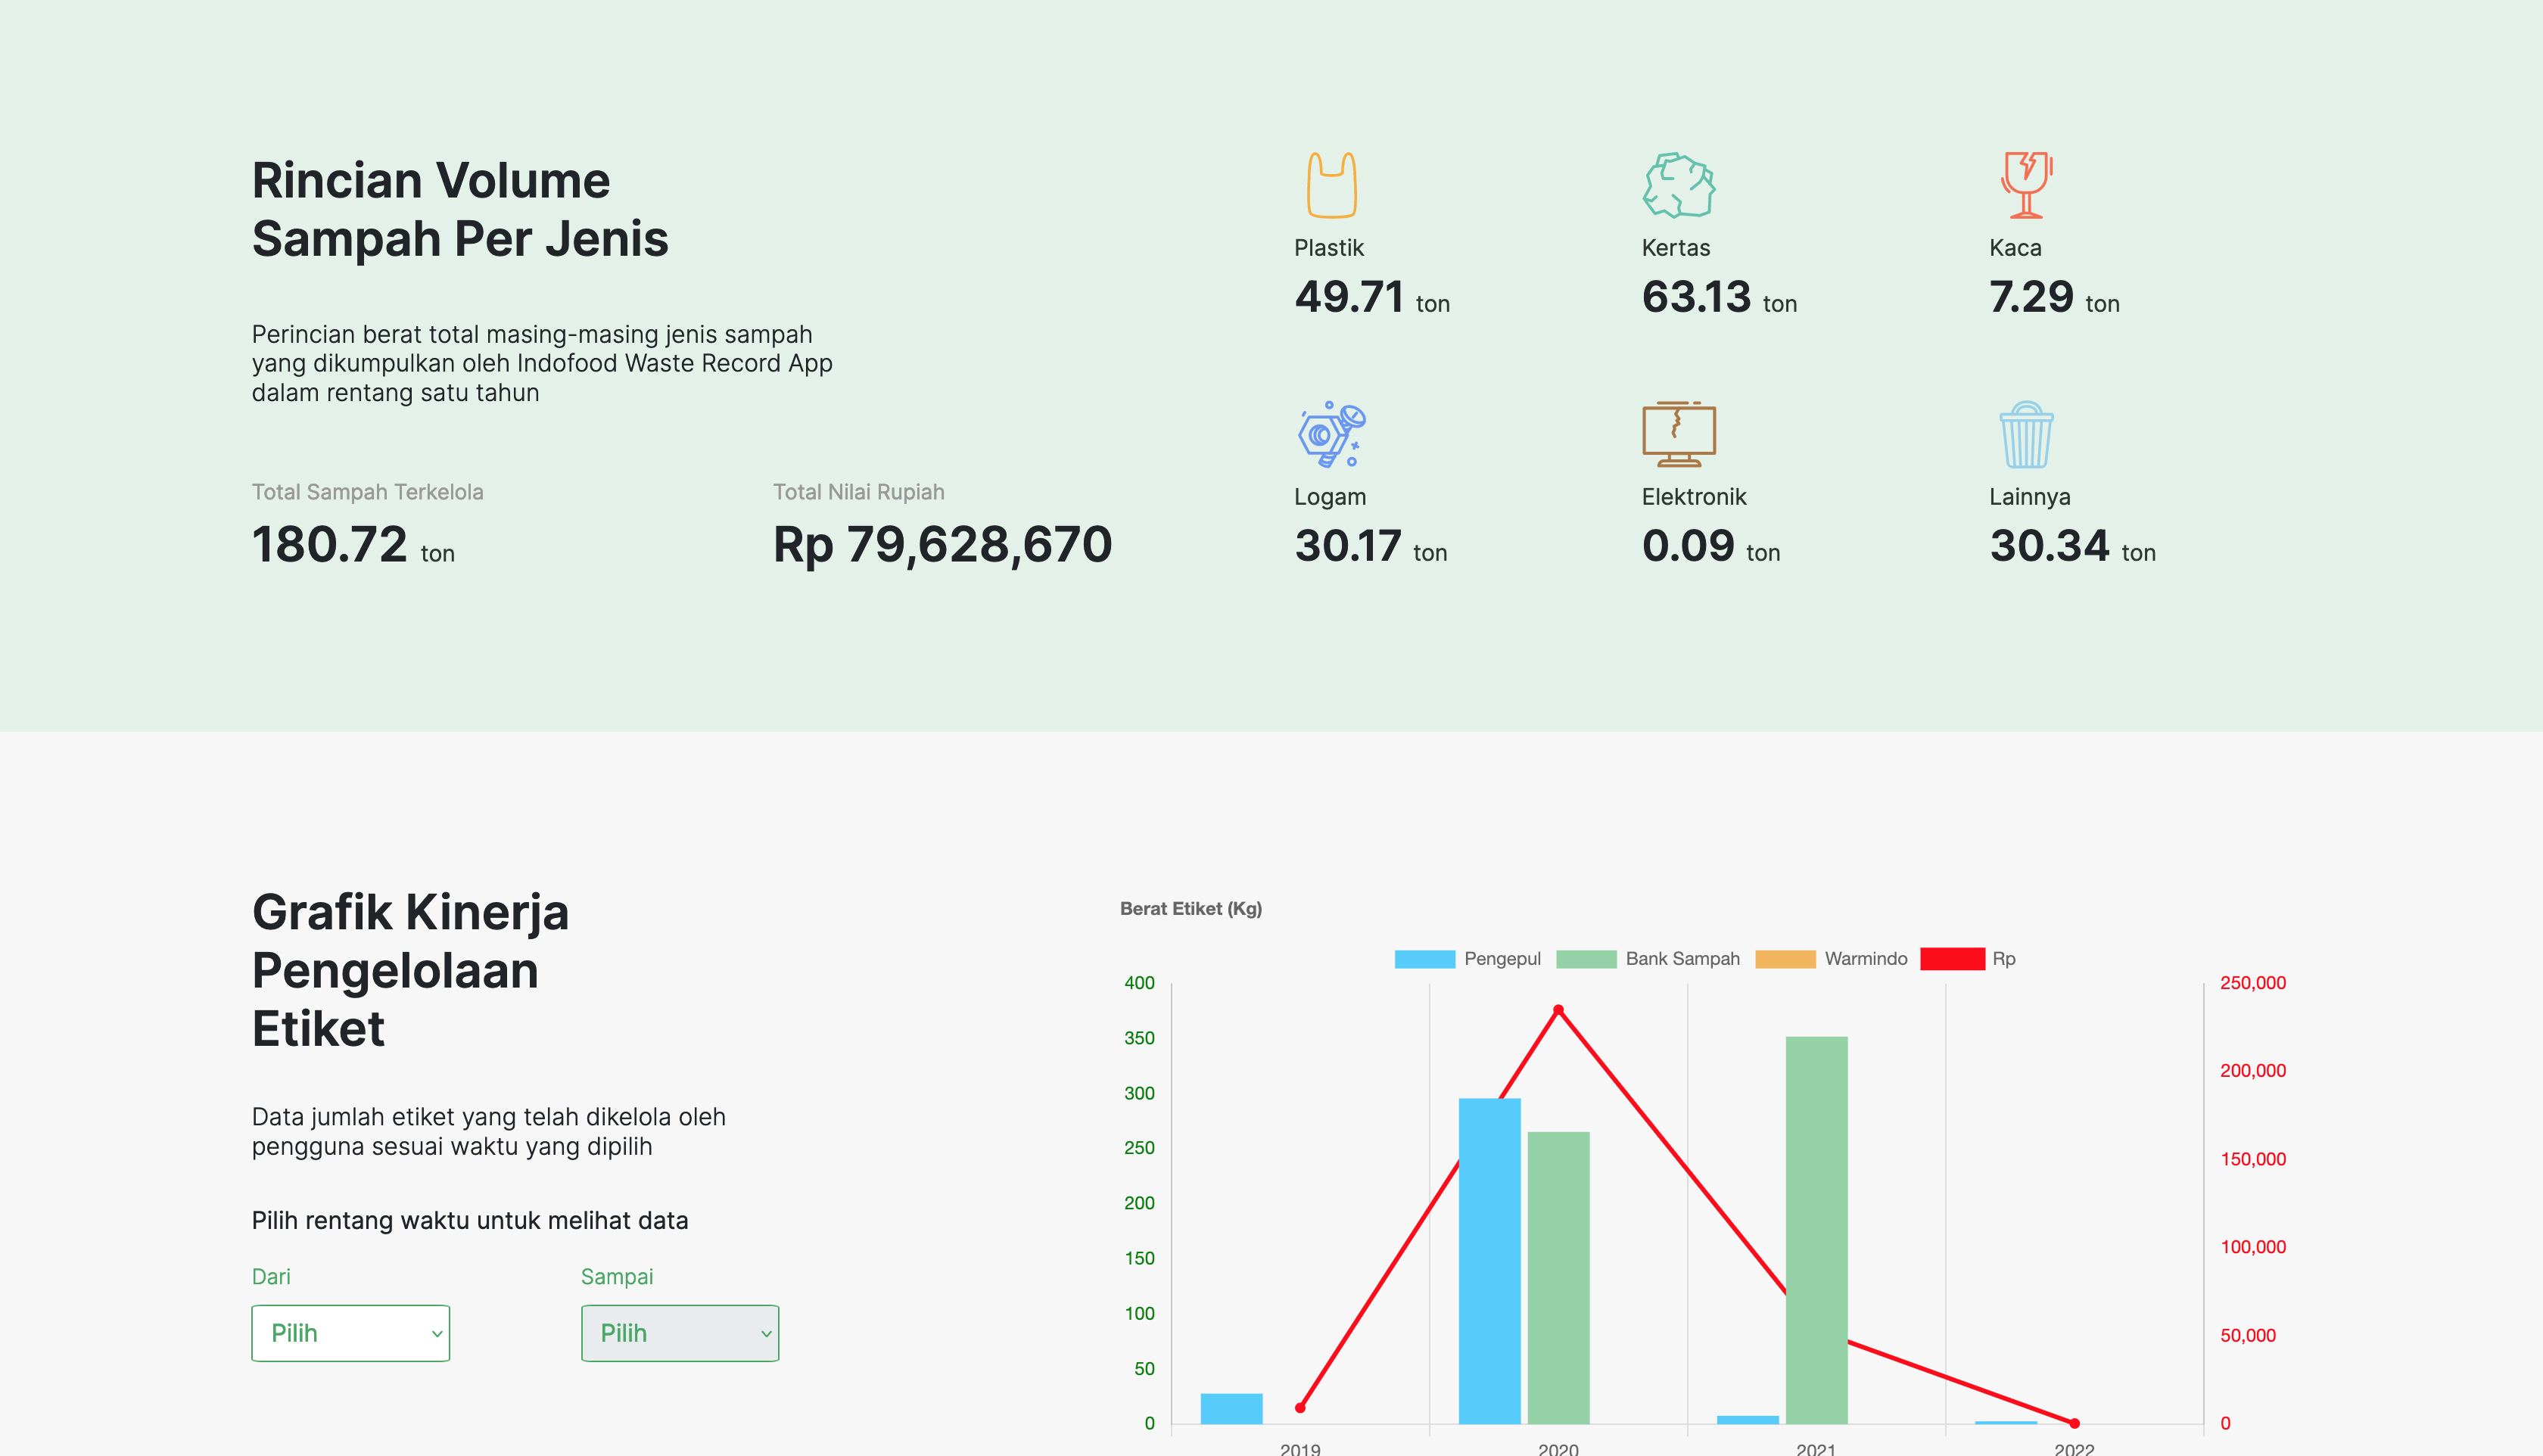Click the Total Sampah Terkelola label
Image resolution: width=2543 pixels, height=1456 pixels.
368,492
